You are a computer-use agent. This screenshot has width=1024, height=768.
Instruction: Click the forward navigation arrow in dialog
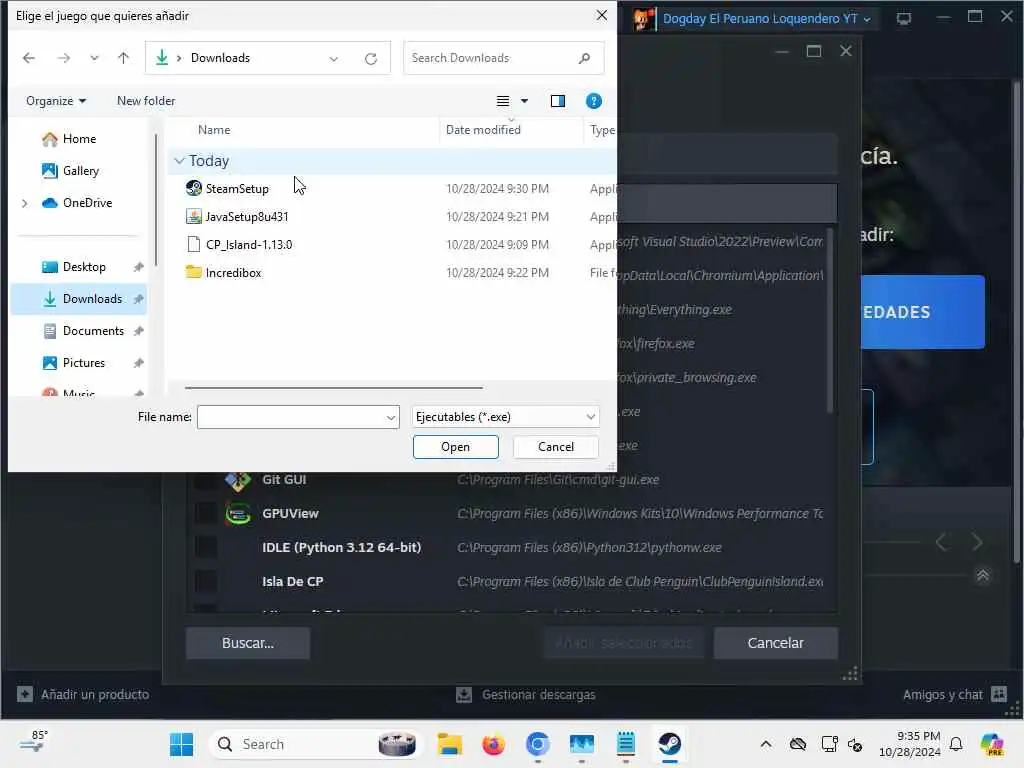coord(63,58)
